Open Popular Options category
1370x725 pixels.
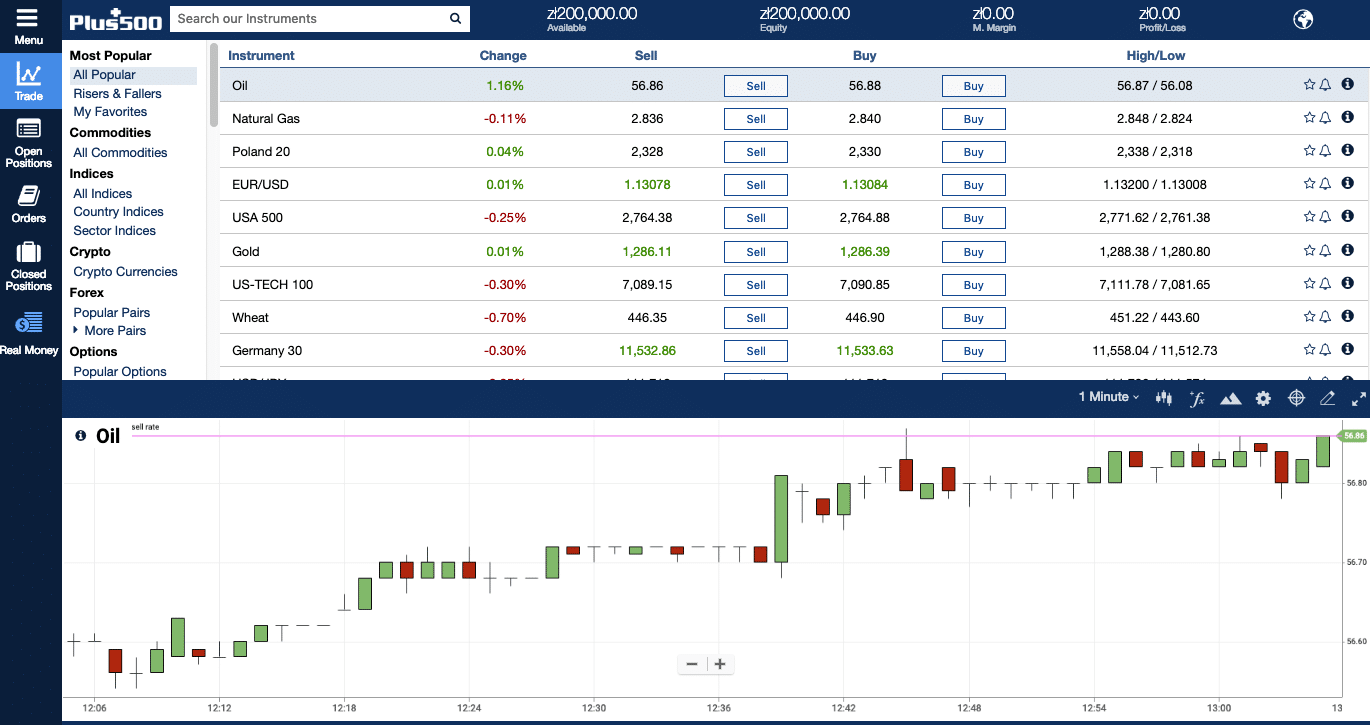click(120, 372)
